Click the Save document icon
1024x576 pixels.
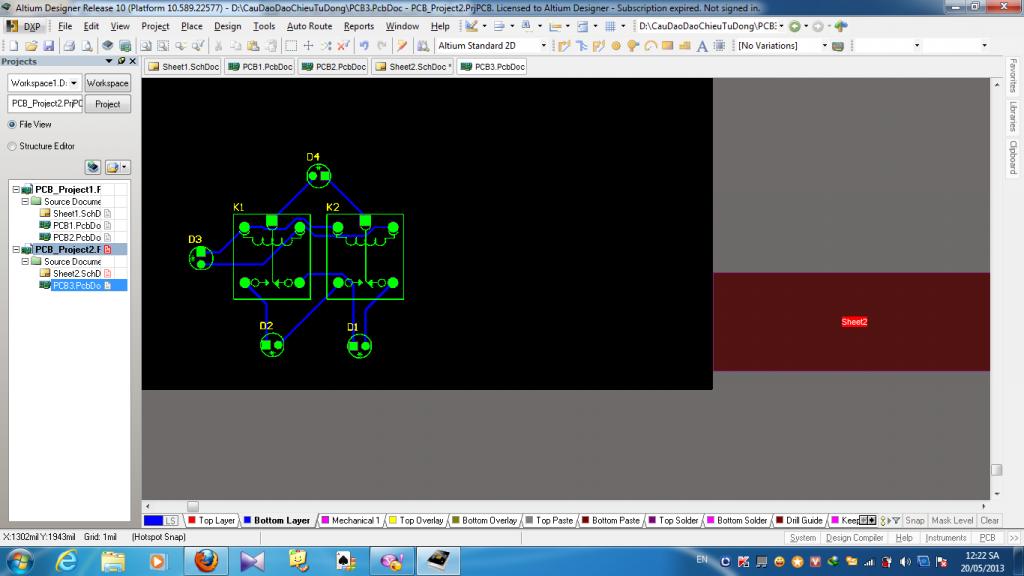click(48, 46)
